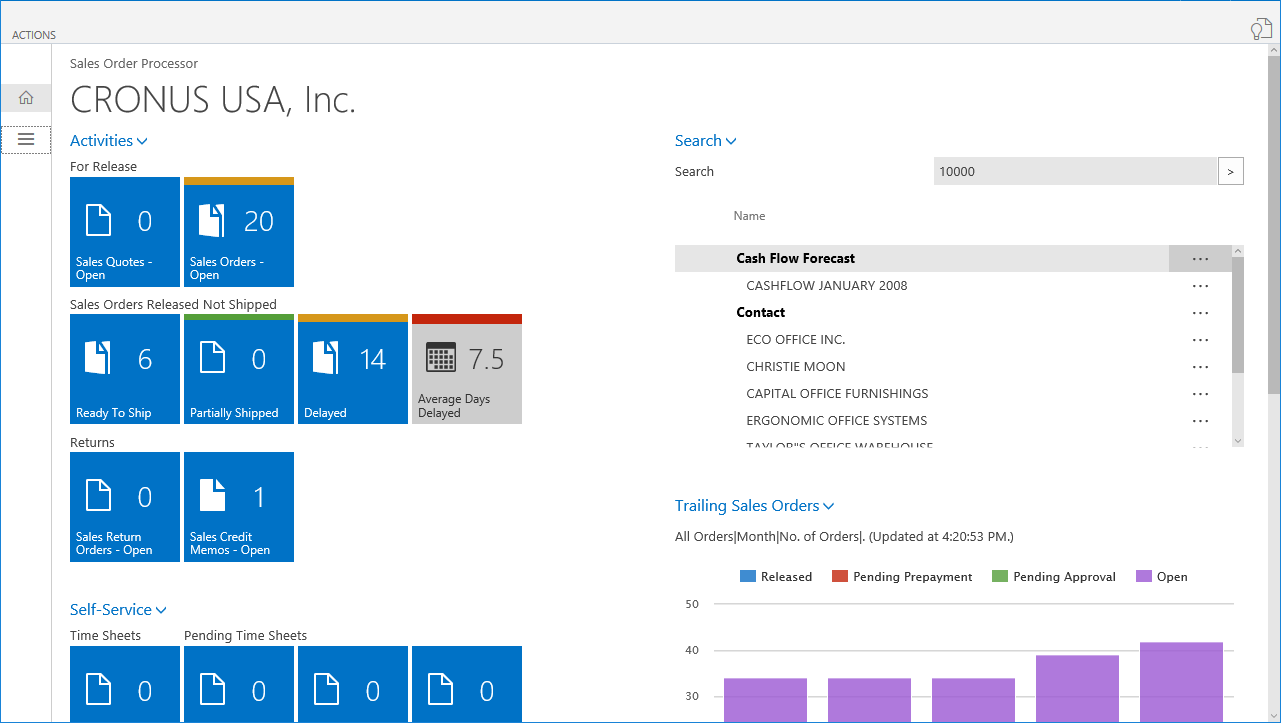The image size is (1281, 723).
Task: Expand the Trailing Sales Orders dropdown
Action: 755,506
